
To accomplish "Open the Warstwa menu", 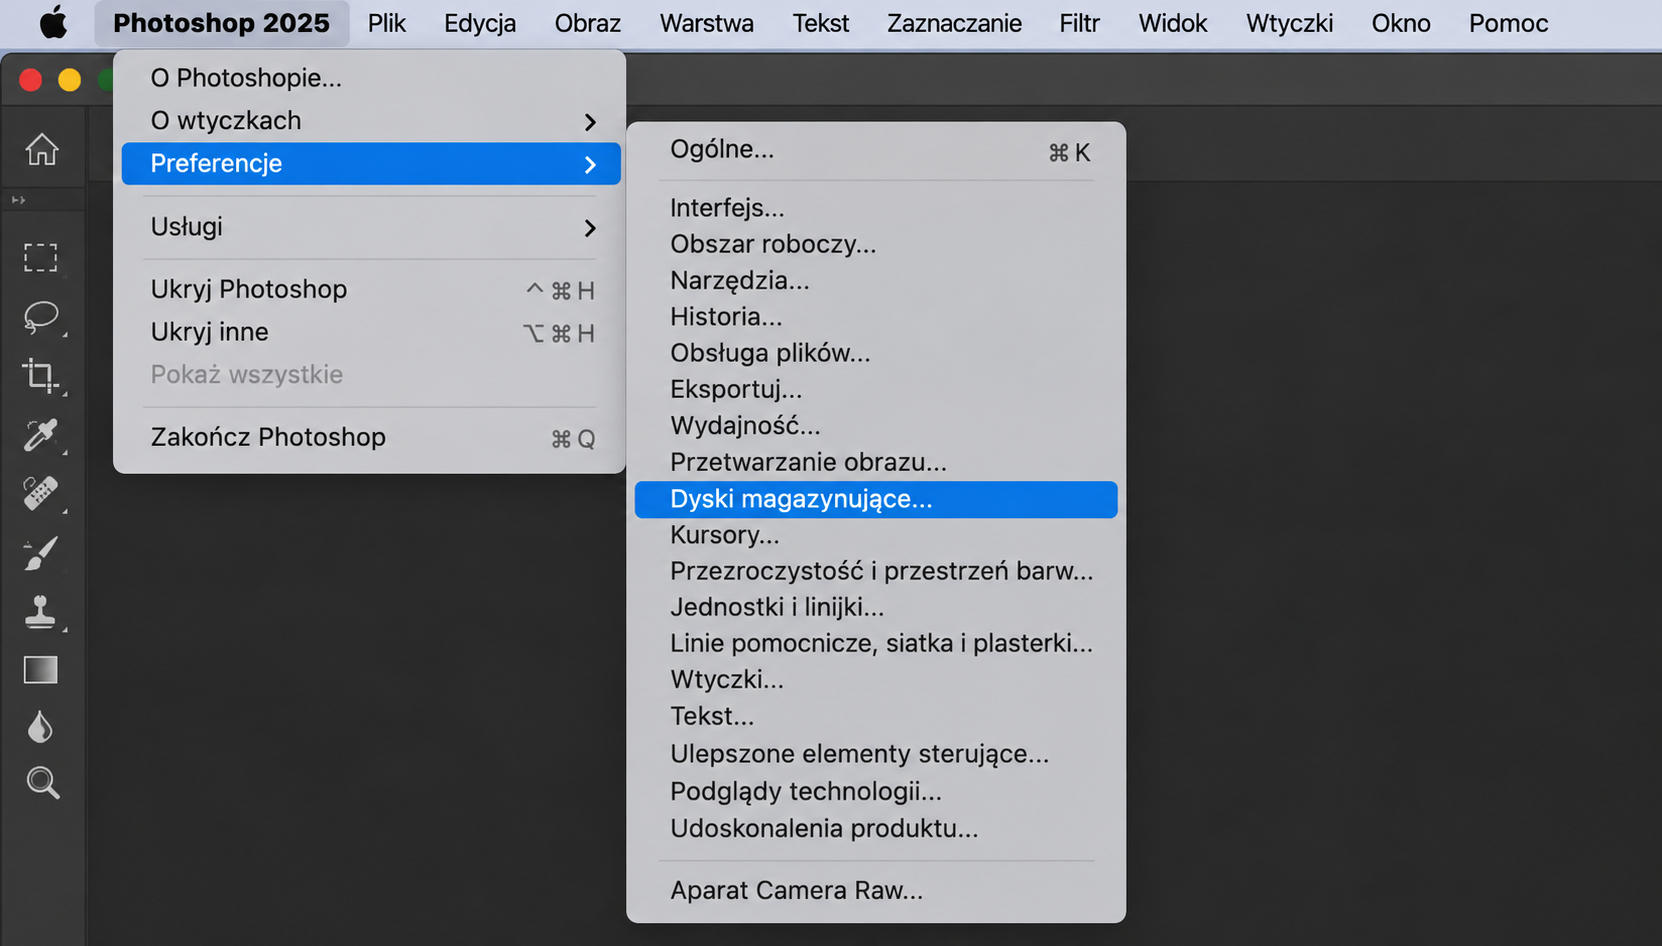I will 707,23.
